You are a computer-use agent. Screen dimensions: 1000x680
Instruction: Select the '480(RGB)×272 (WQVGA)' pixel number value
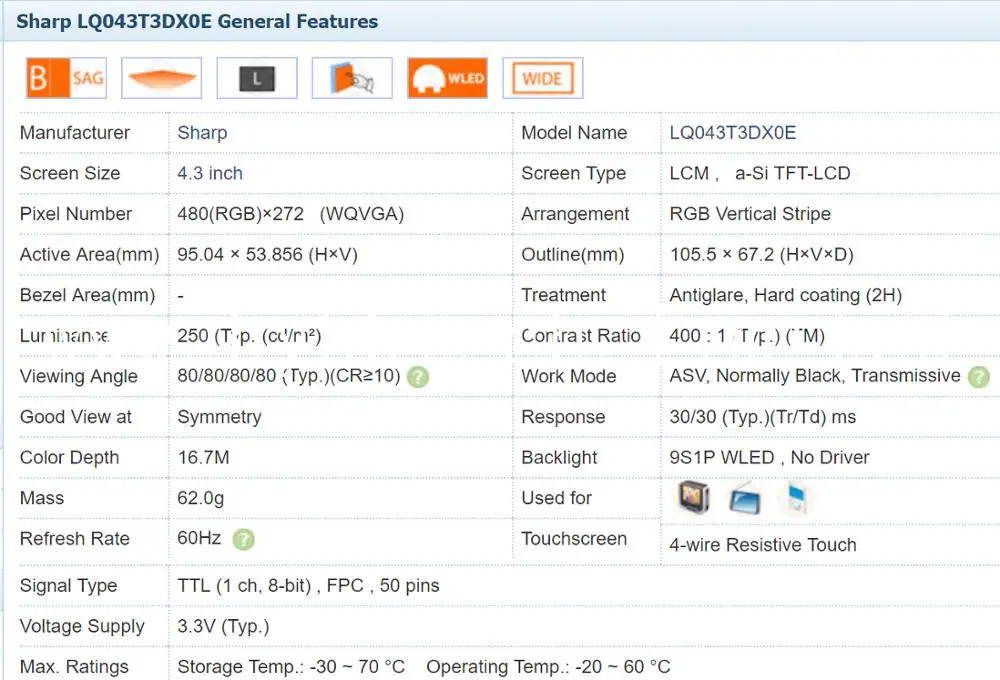click(291, 214)
